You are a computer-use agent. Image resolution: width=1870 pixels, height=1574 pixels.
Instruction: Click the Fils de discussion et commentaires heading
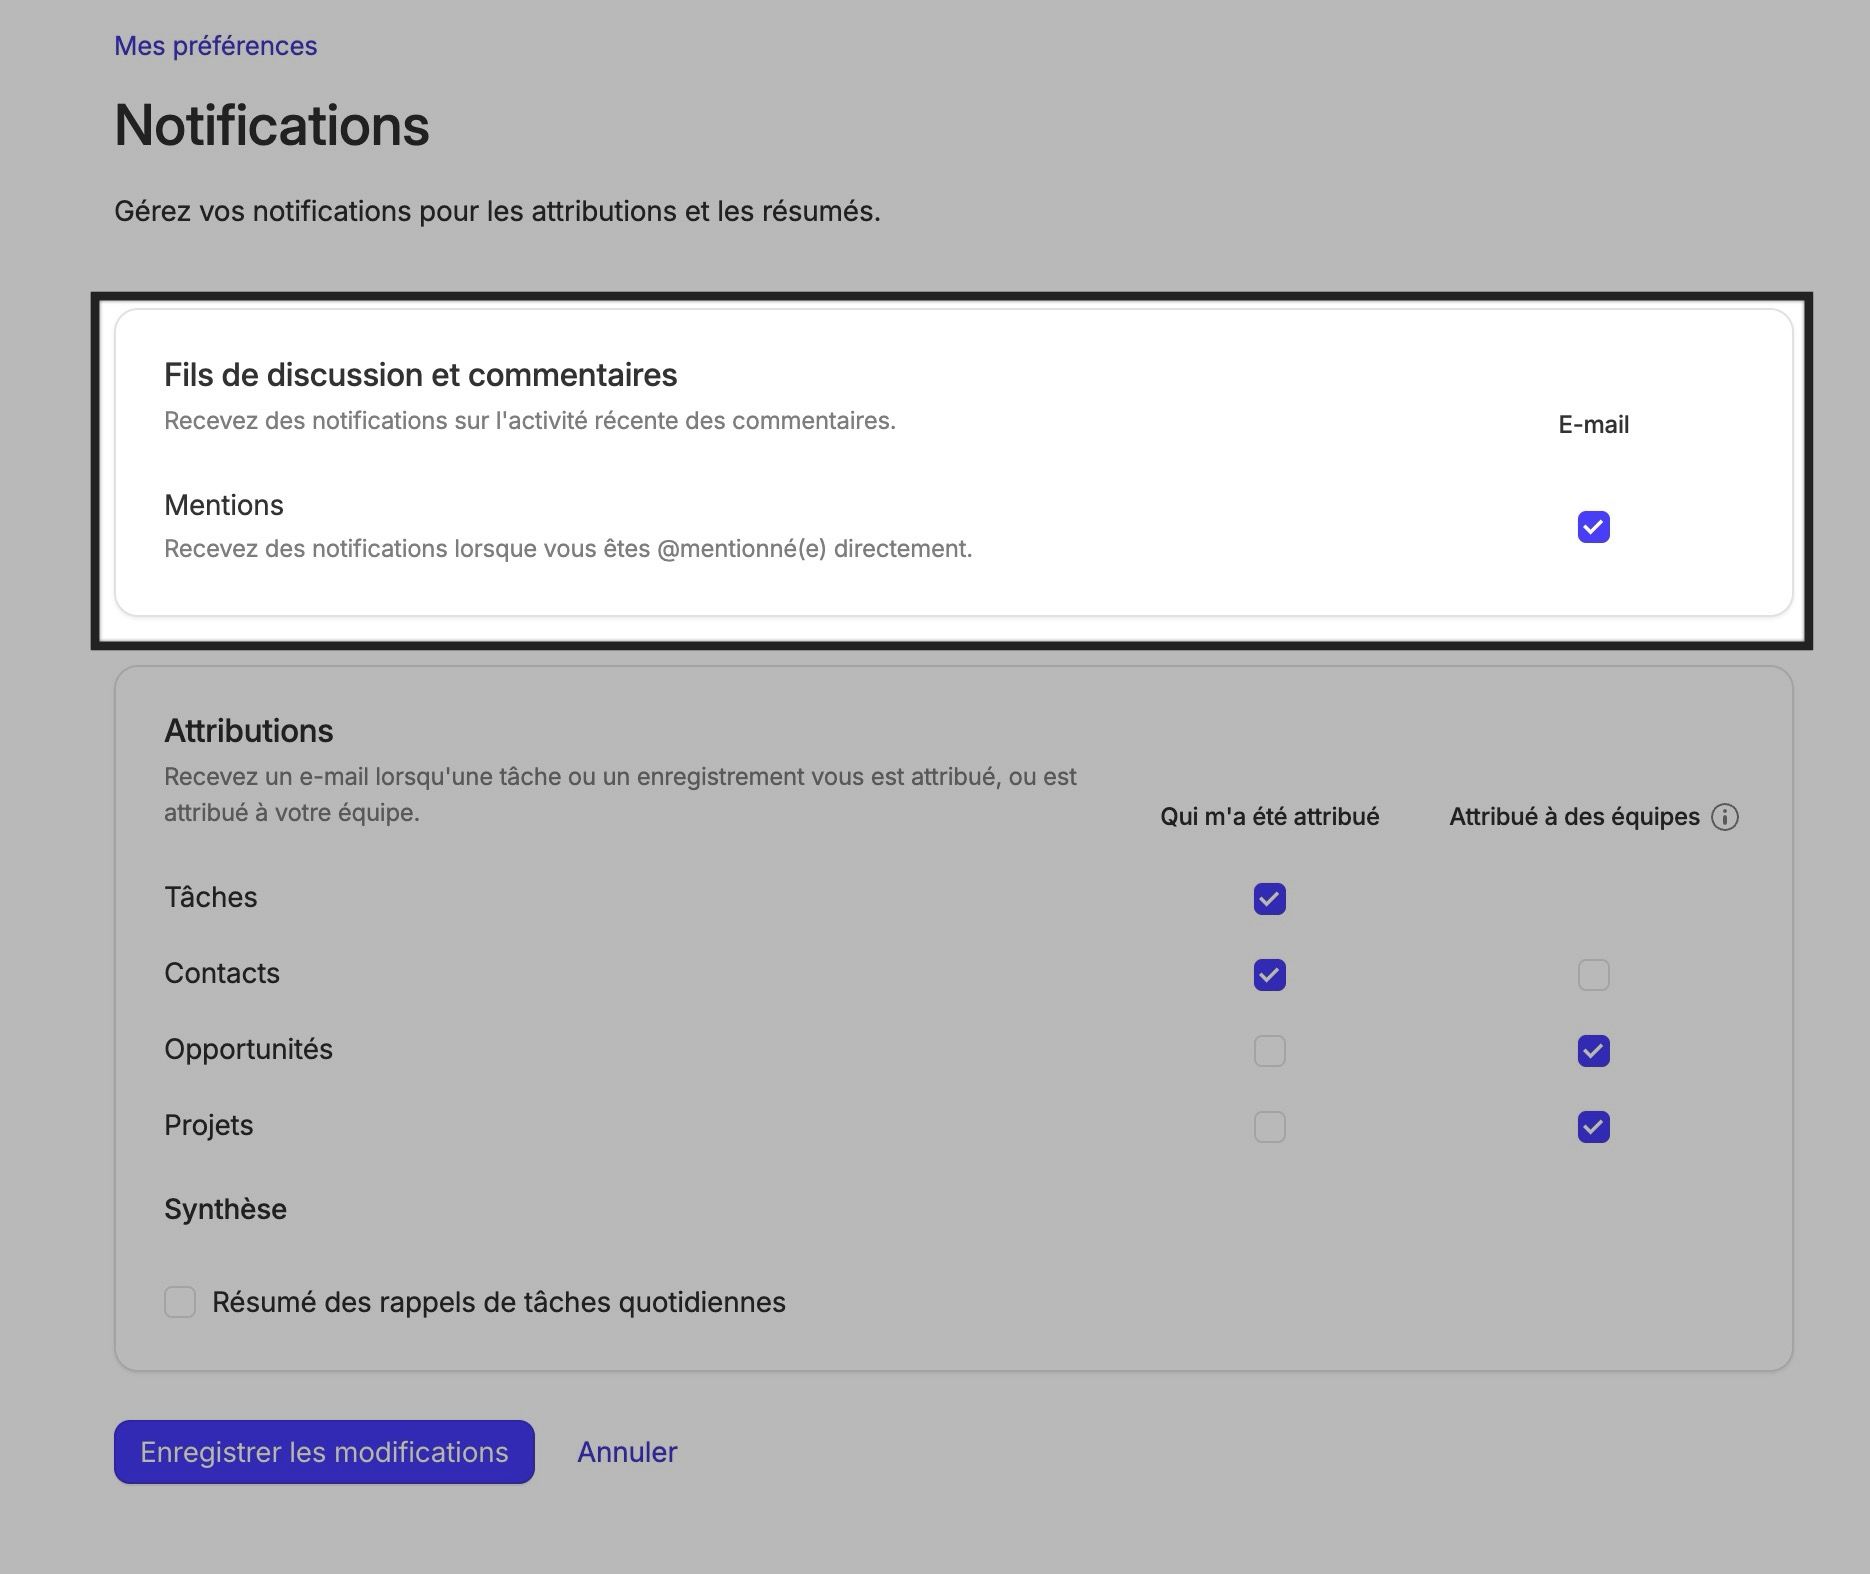tap(420, 375)
